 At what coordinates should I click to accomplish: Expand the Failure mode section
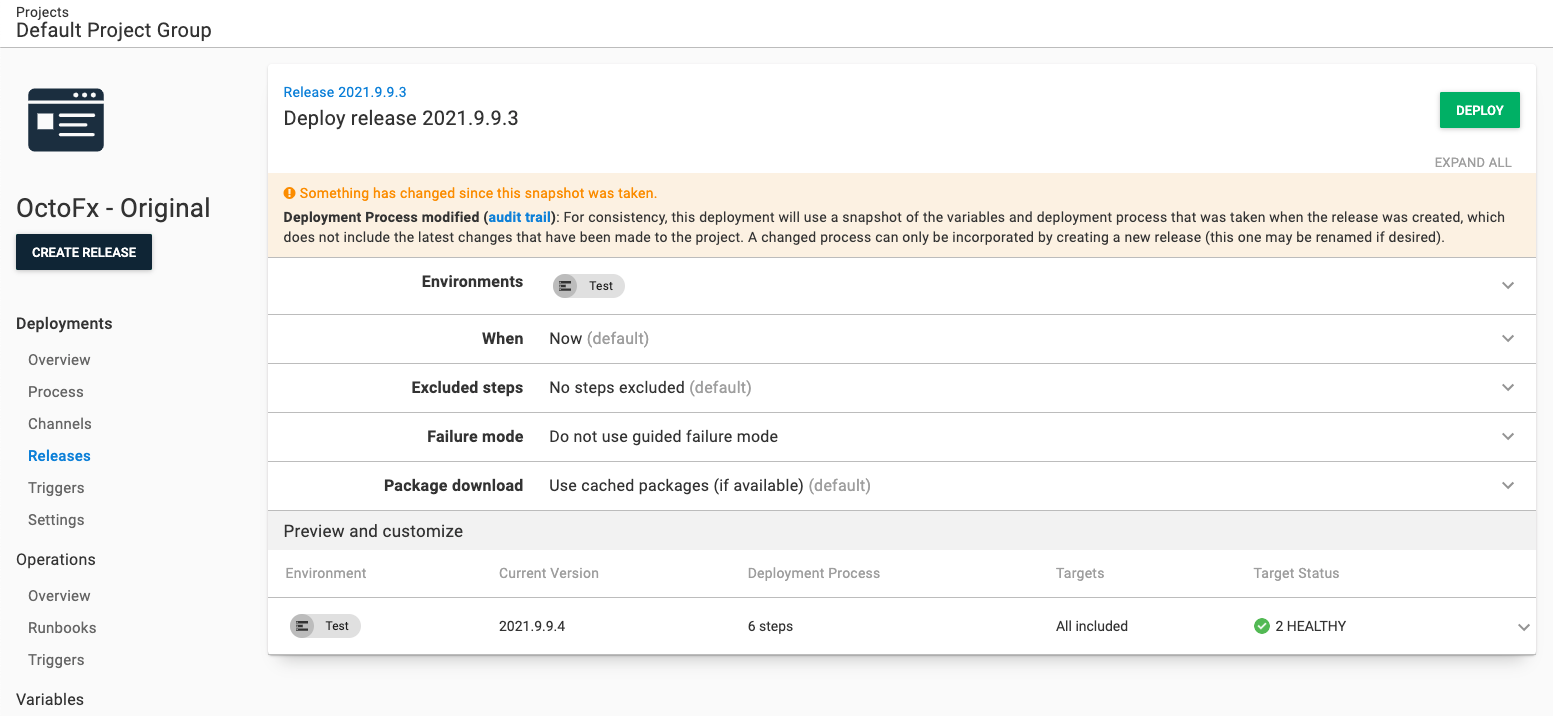click(x=1508, y=436)
